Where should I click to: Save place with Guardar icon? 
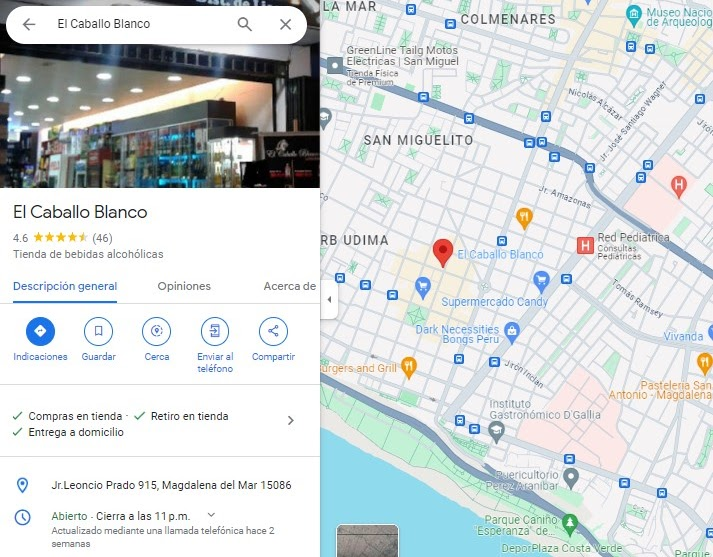click(x=98, y=331)
